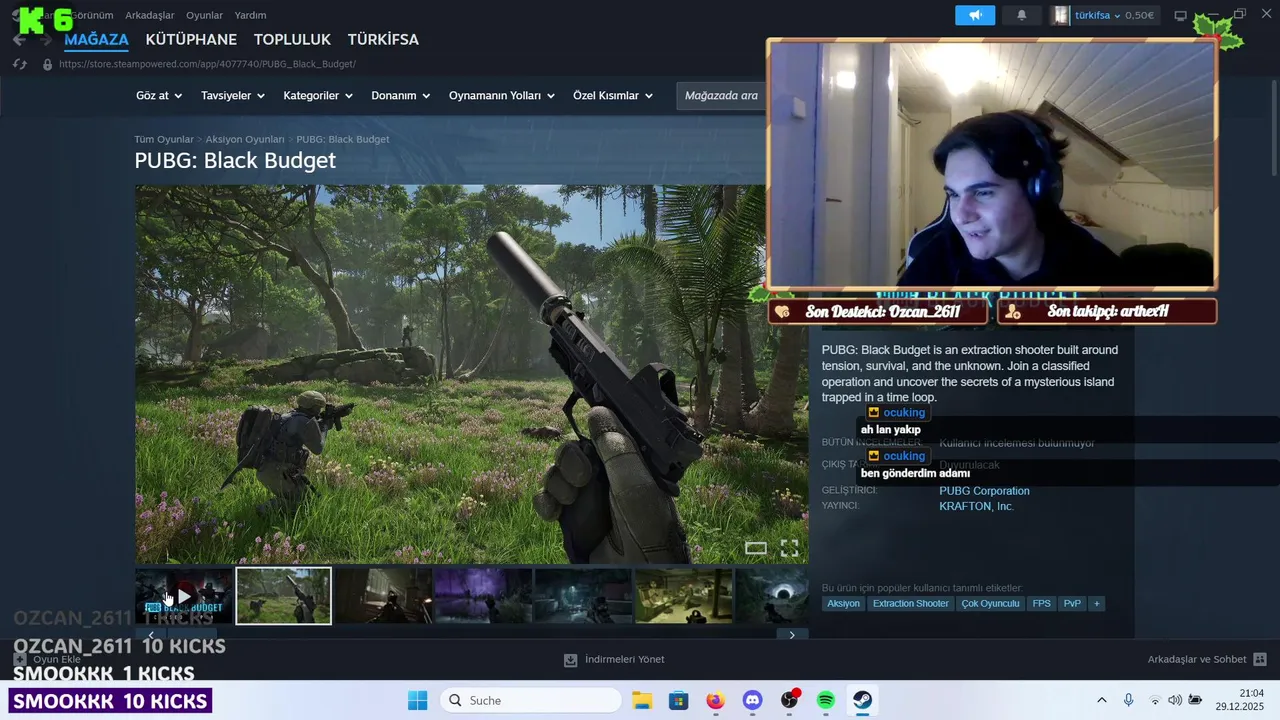This screenshot has height=720, width=1280.
Task: Enter Big Picture mode via monitor icon
Action: [x=1180, y=15]
